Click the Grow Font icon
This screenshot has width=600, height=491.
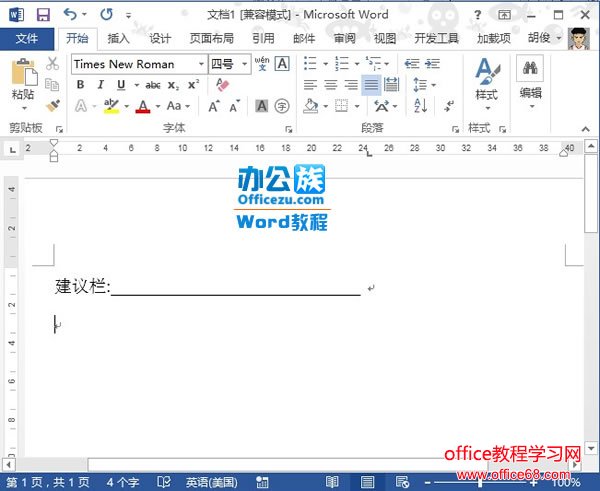pyautogui.click(x=214, y=106)
